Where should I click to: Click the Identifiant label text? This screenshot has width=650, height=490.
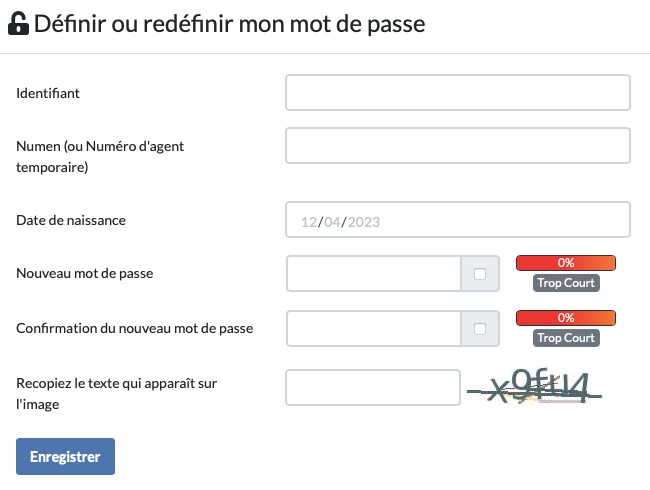pyautogui.click(x=48, y=93)
